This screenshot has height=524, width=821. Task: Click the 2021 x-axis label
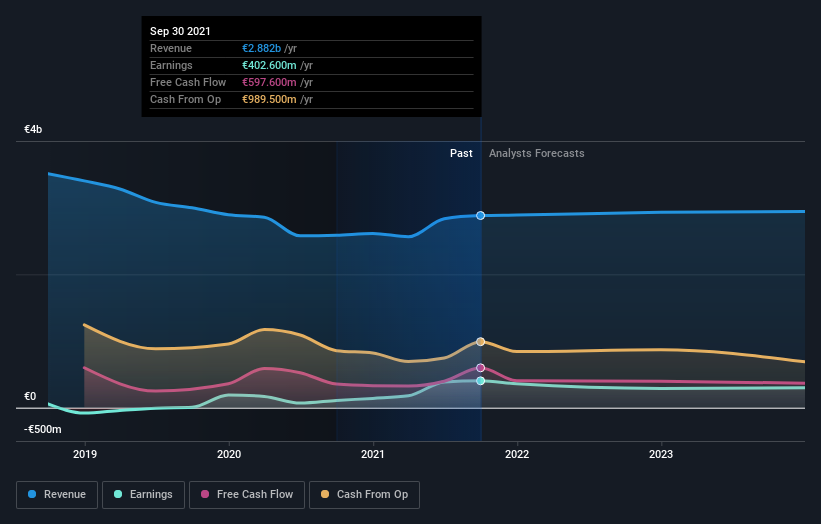point(373,454)
